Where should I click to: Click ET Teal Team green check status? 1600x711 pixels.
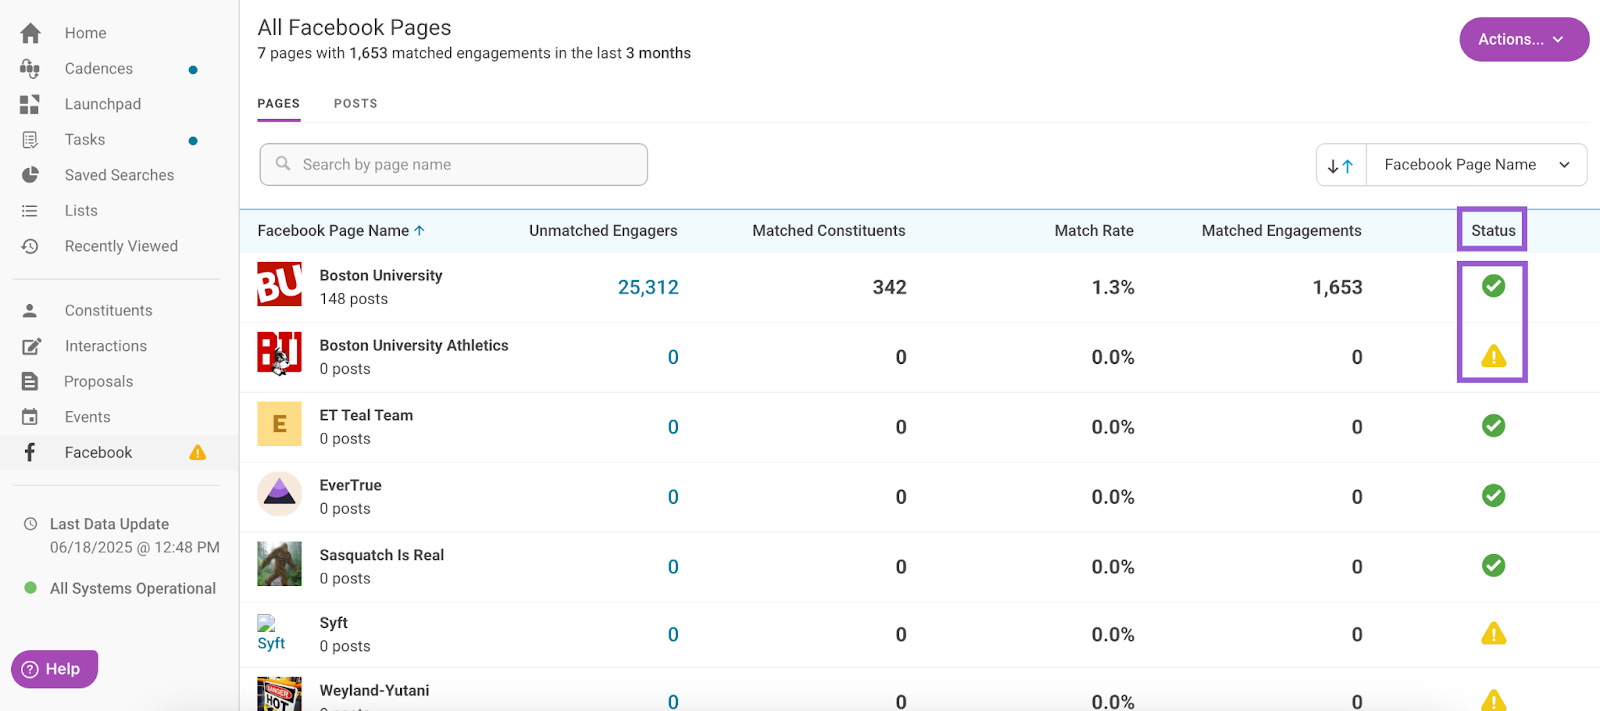[1493, 426]
